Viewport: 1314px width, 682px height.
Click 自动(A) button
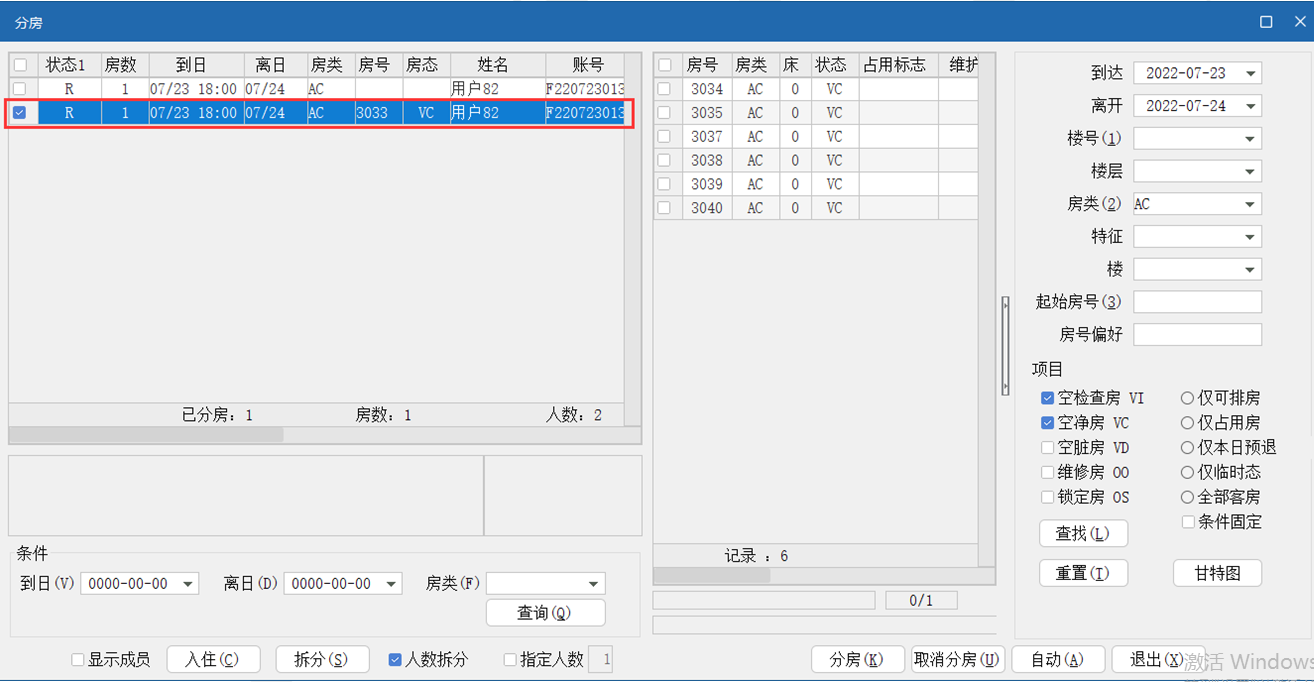point(1058,660)
